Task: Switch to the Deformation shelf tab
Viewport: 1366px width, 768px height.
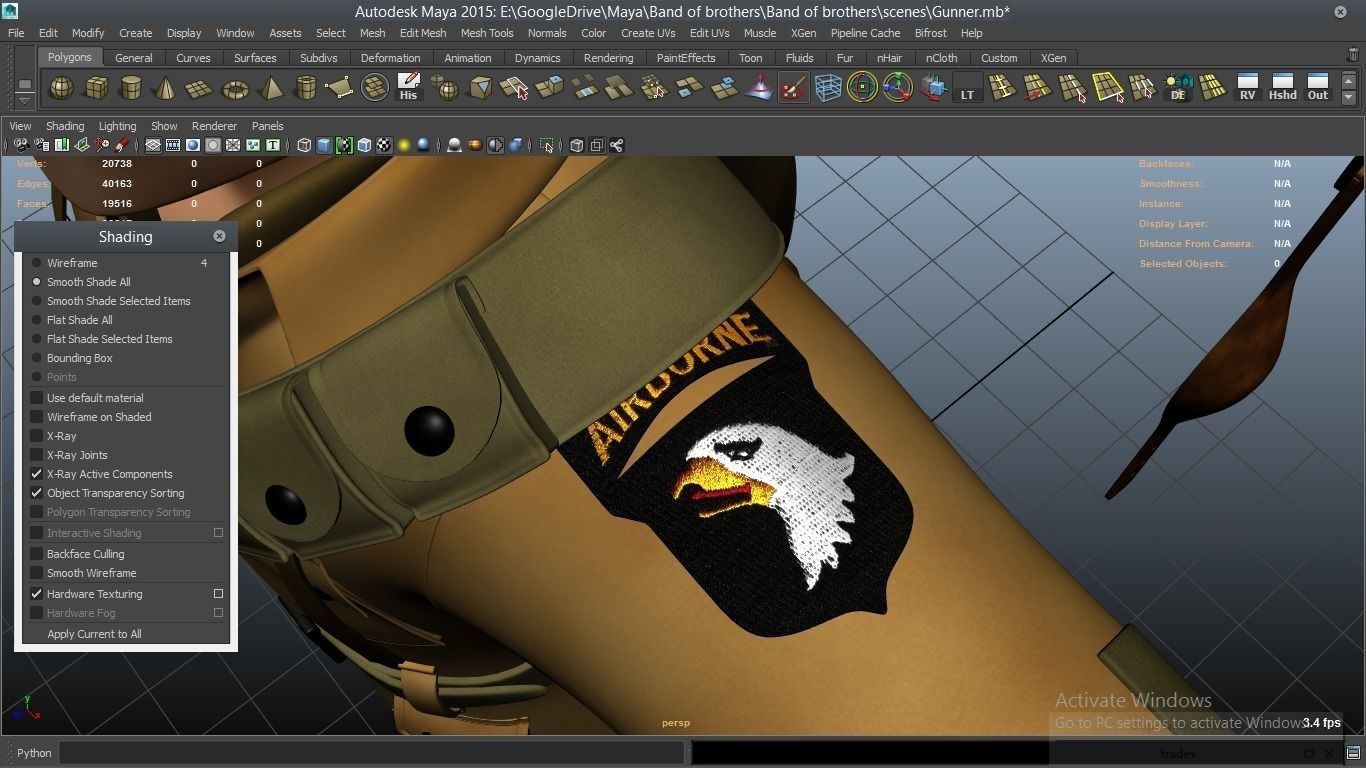Action: (x=390, y=58)
